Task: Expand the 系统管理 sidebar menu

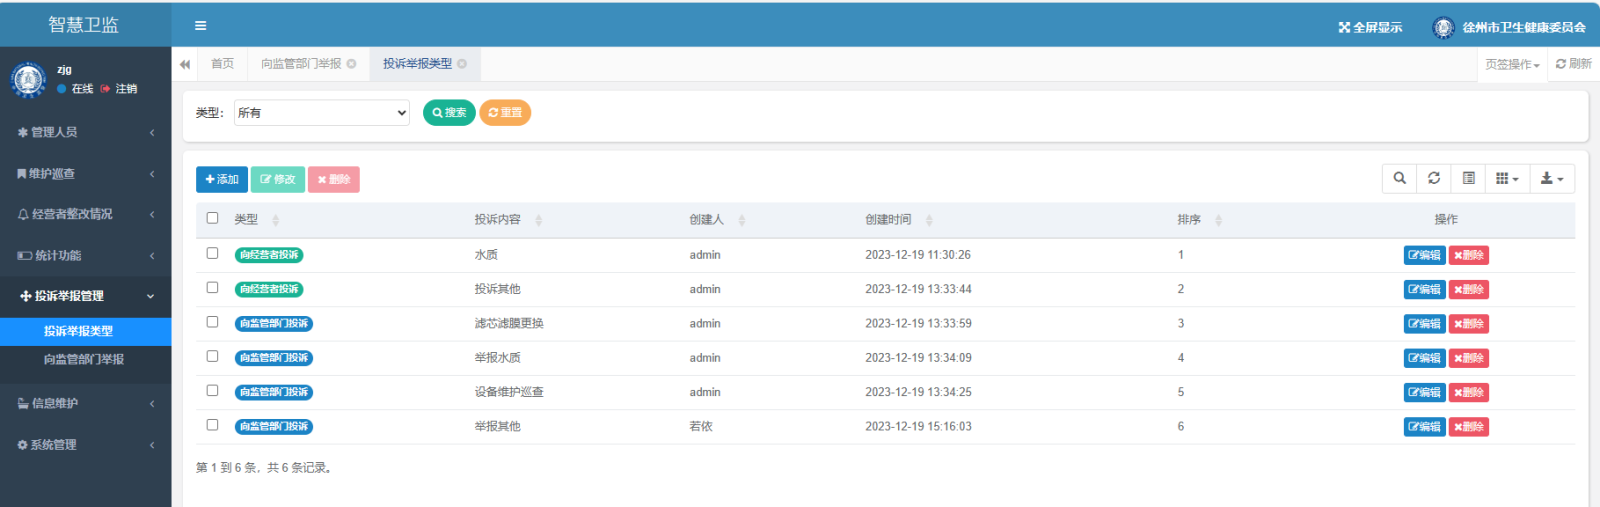Action: pyautogui.click(x=86, y=445)
